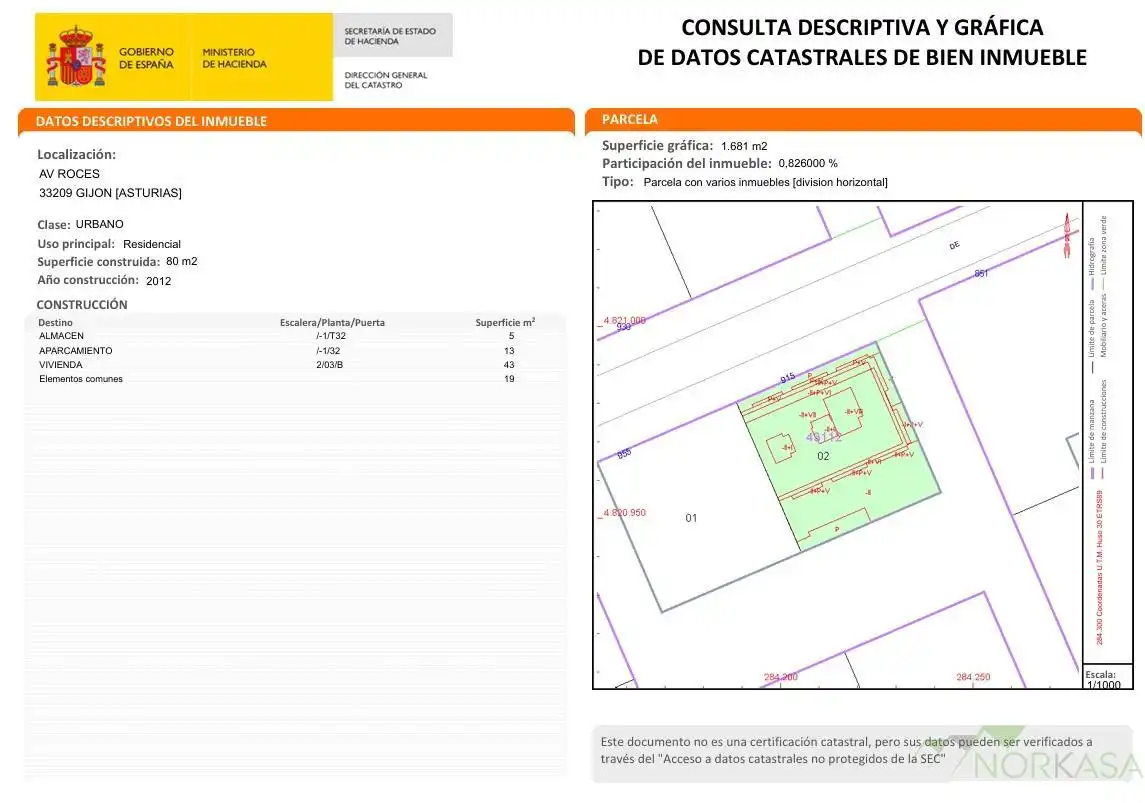Click the 284.250 coordinate label
Viewport: 1145px width, 803px height.
tap(973, 677)
